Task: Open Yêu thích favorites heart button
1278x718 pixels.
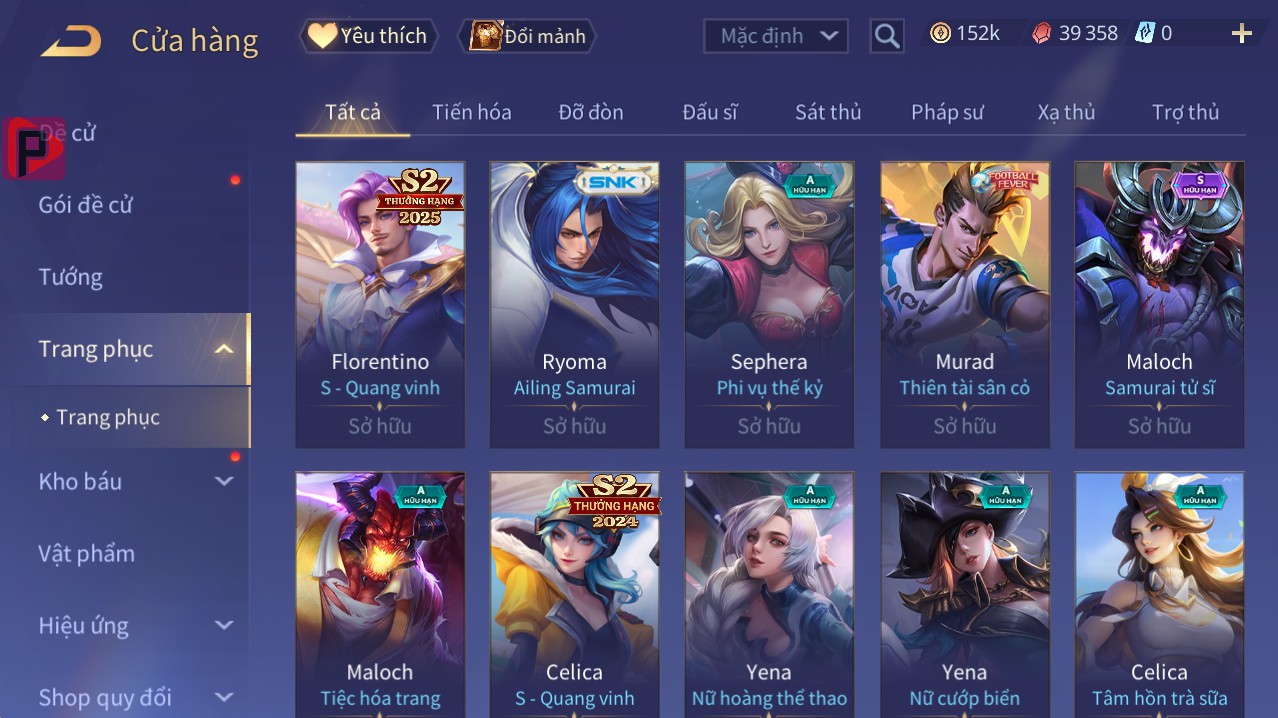Action: (x=369, y=36)
